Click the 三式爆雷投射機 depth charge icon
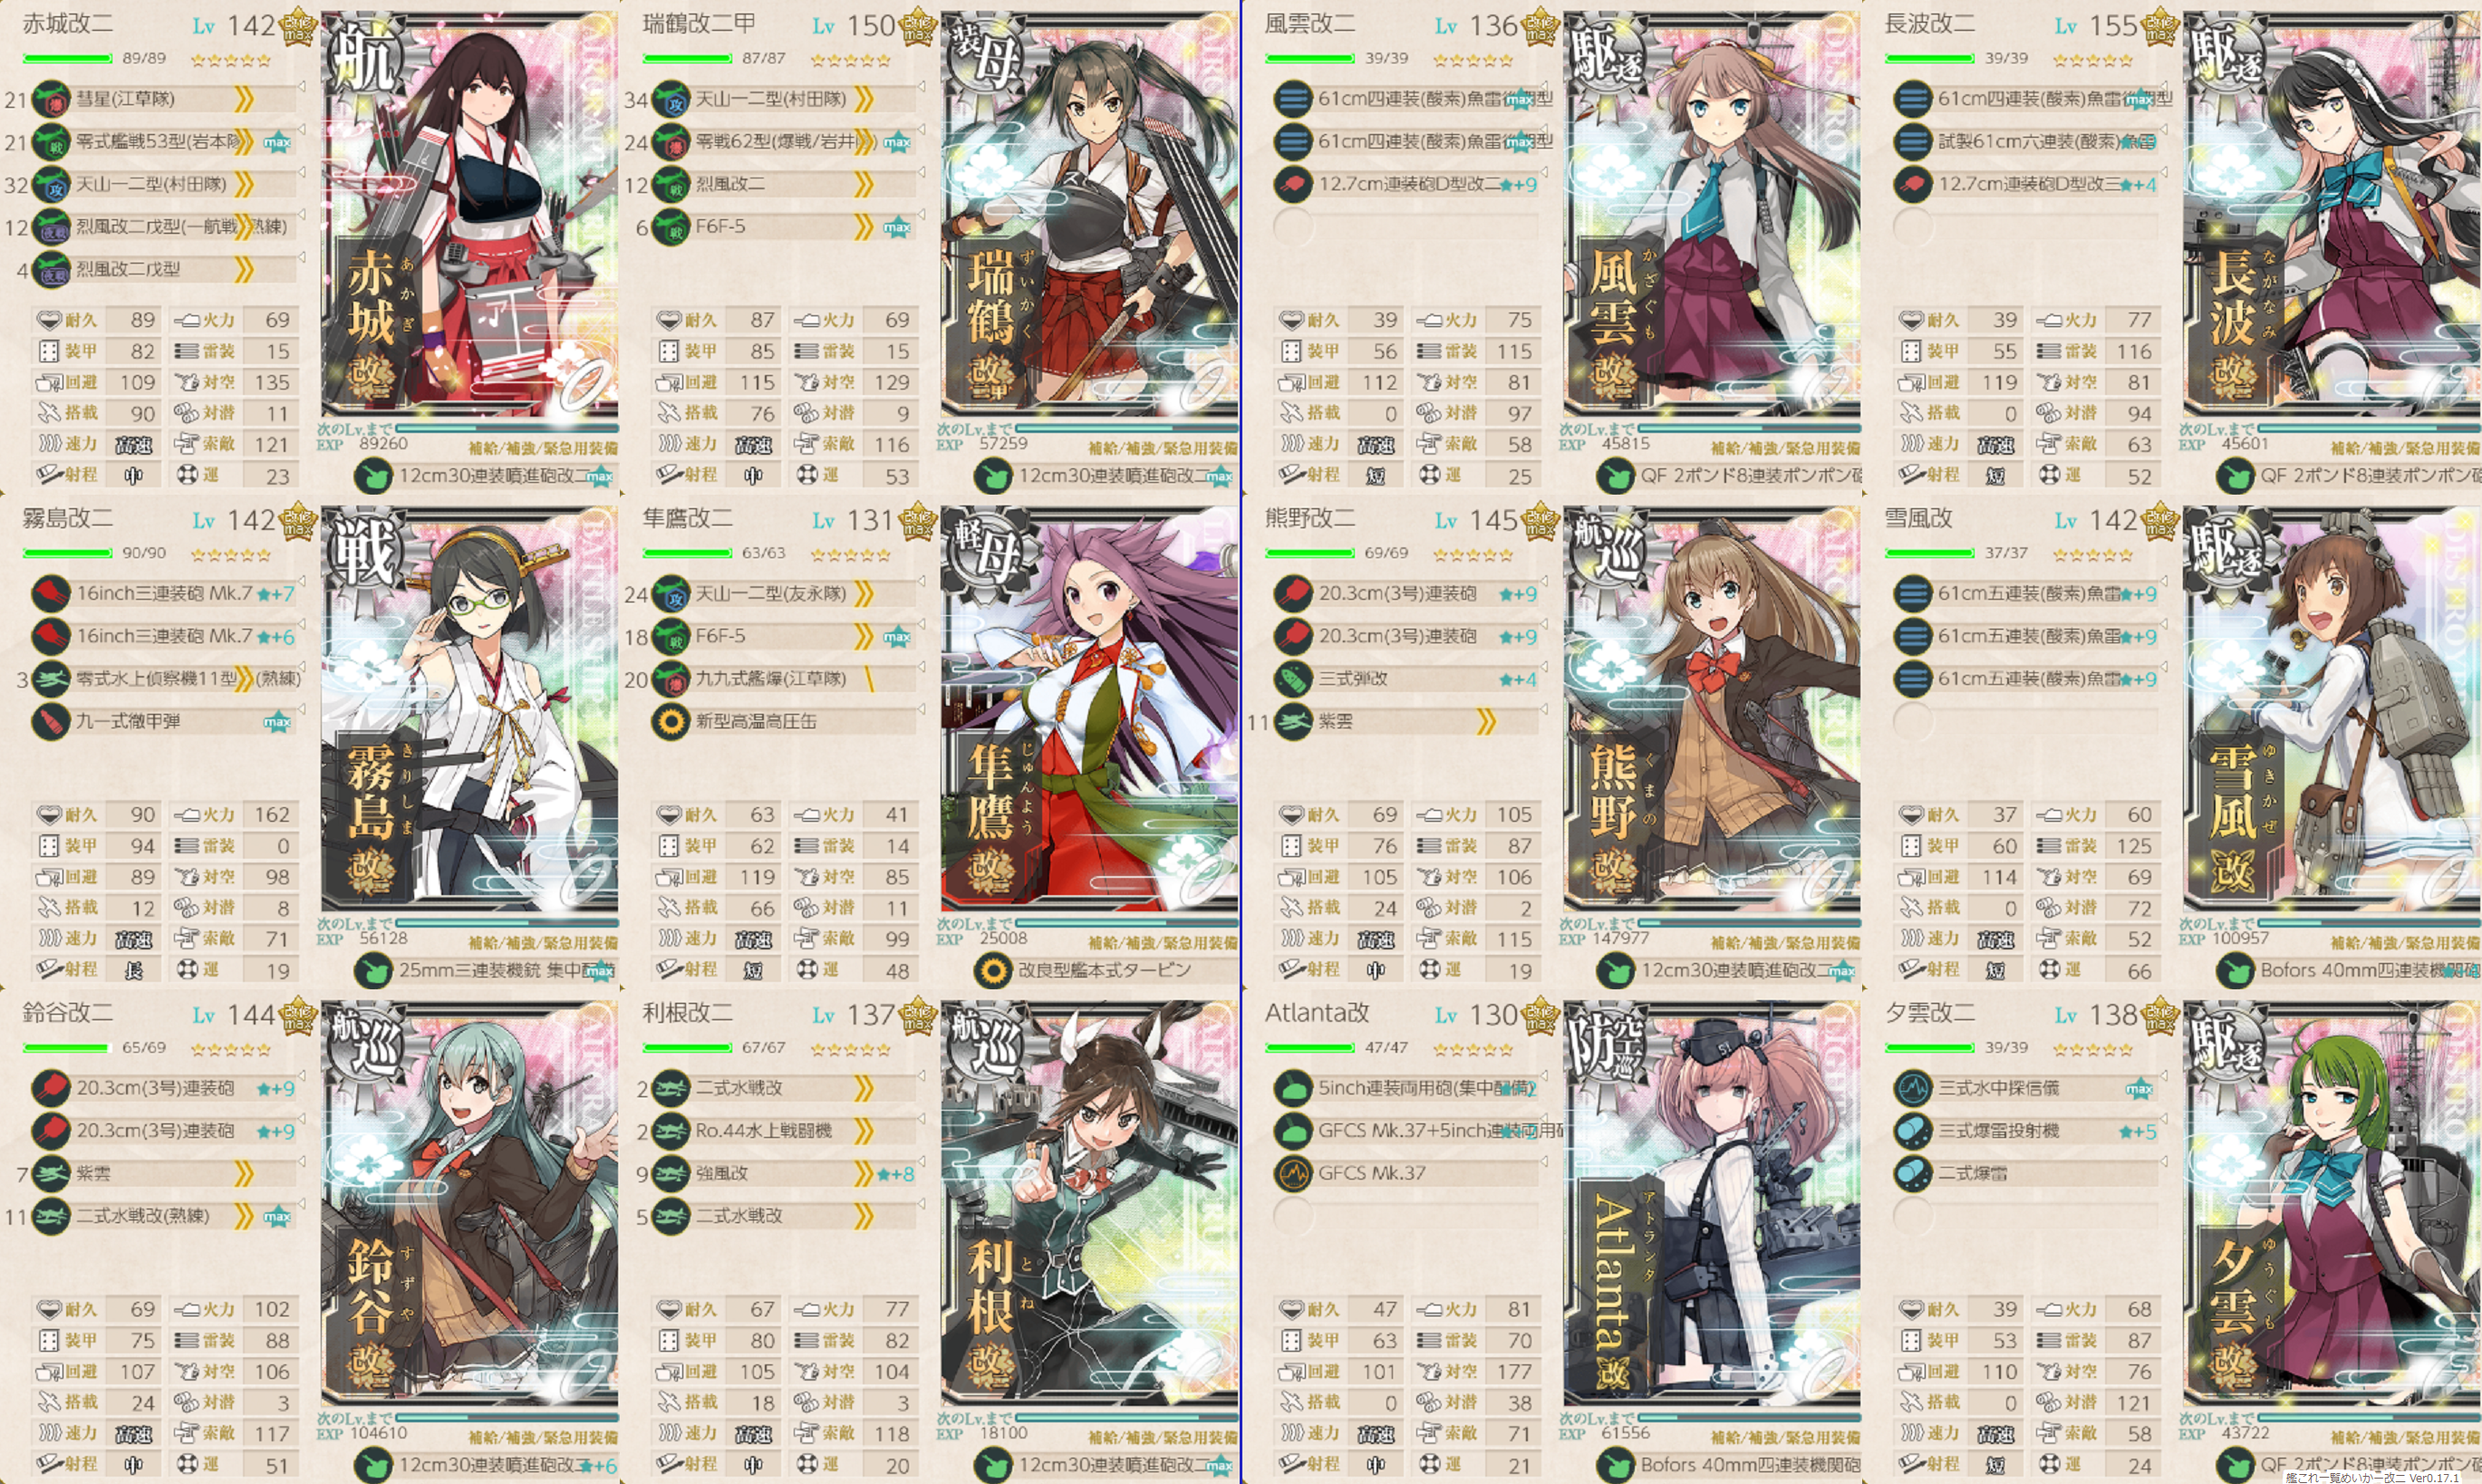 [x=1913, y=1131]
